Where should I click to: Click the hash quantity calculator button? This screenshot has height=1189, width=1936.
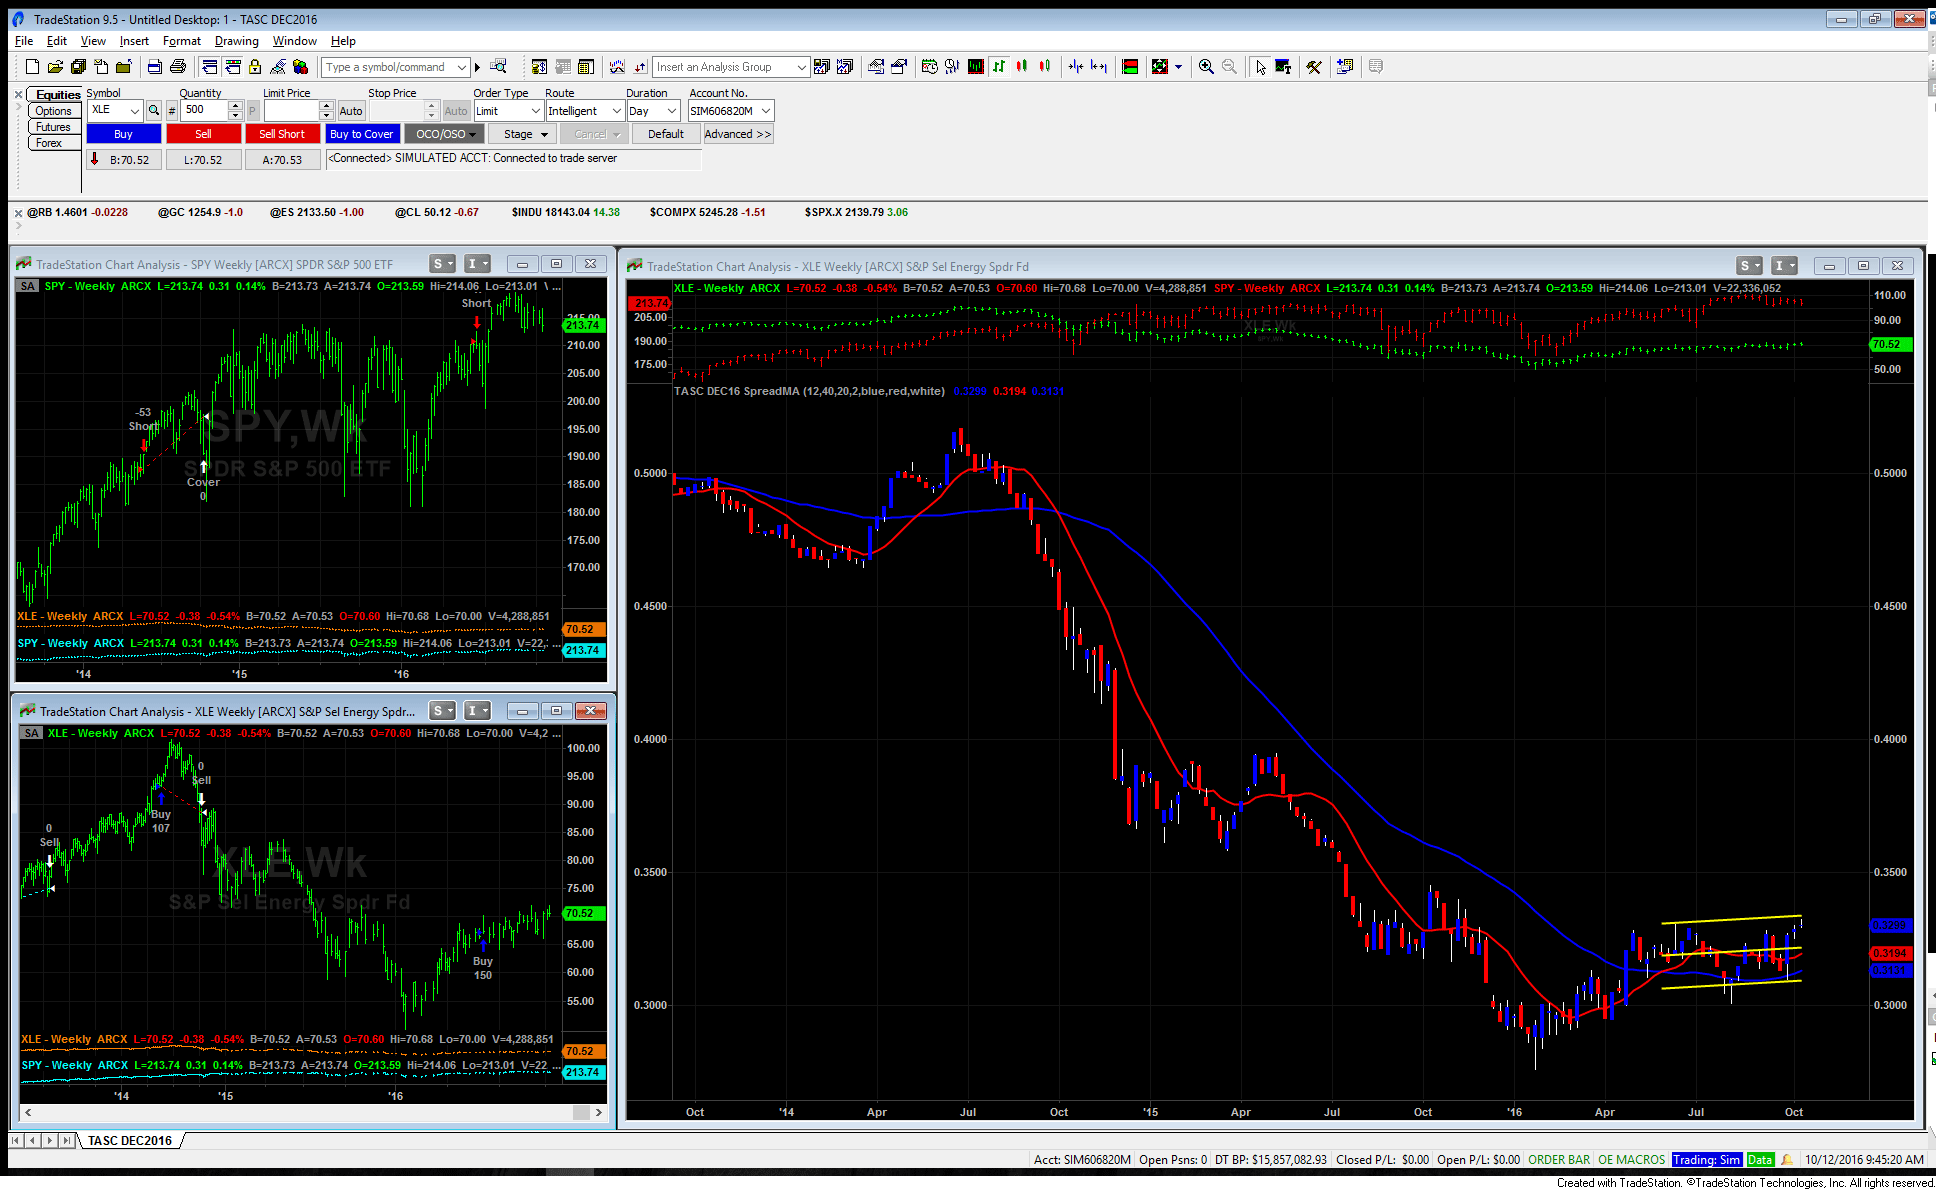[172, 111]
